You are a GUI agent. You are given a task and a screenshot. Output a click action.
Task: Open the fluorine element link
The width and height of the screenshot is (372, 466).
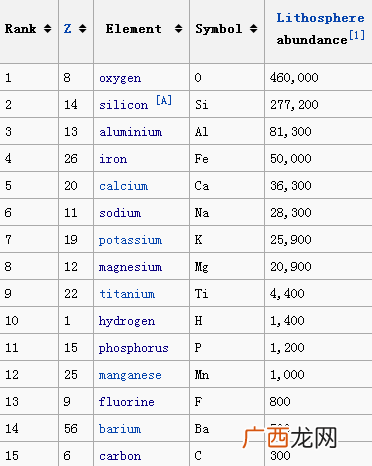pos(127,402)
